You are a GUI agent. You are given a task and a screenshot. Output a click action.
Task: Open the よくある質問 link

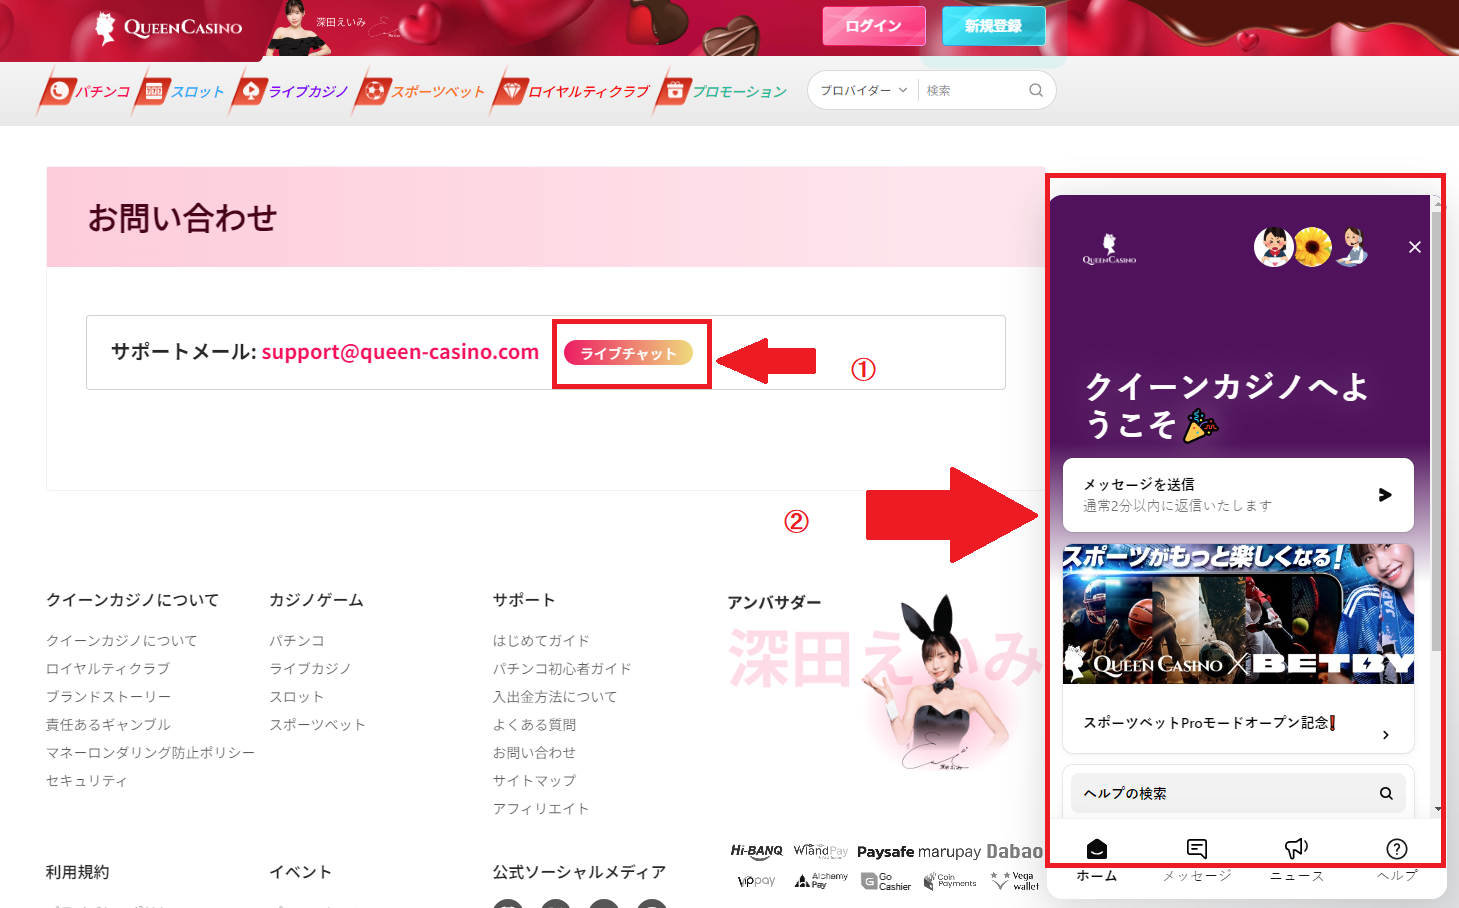coord(534,724)
